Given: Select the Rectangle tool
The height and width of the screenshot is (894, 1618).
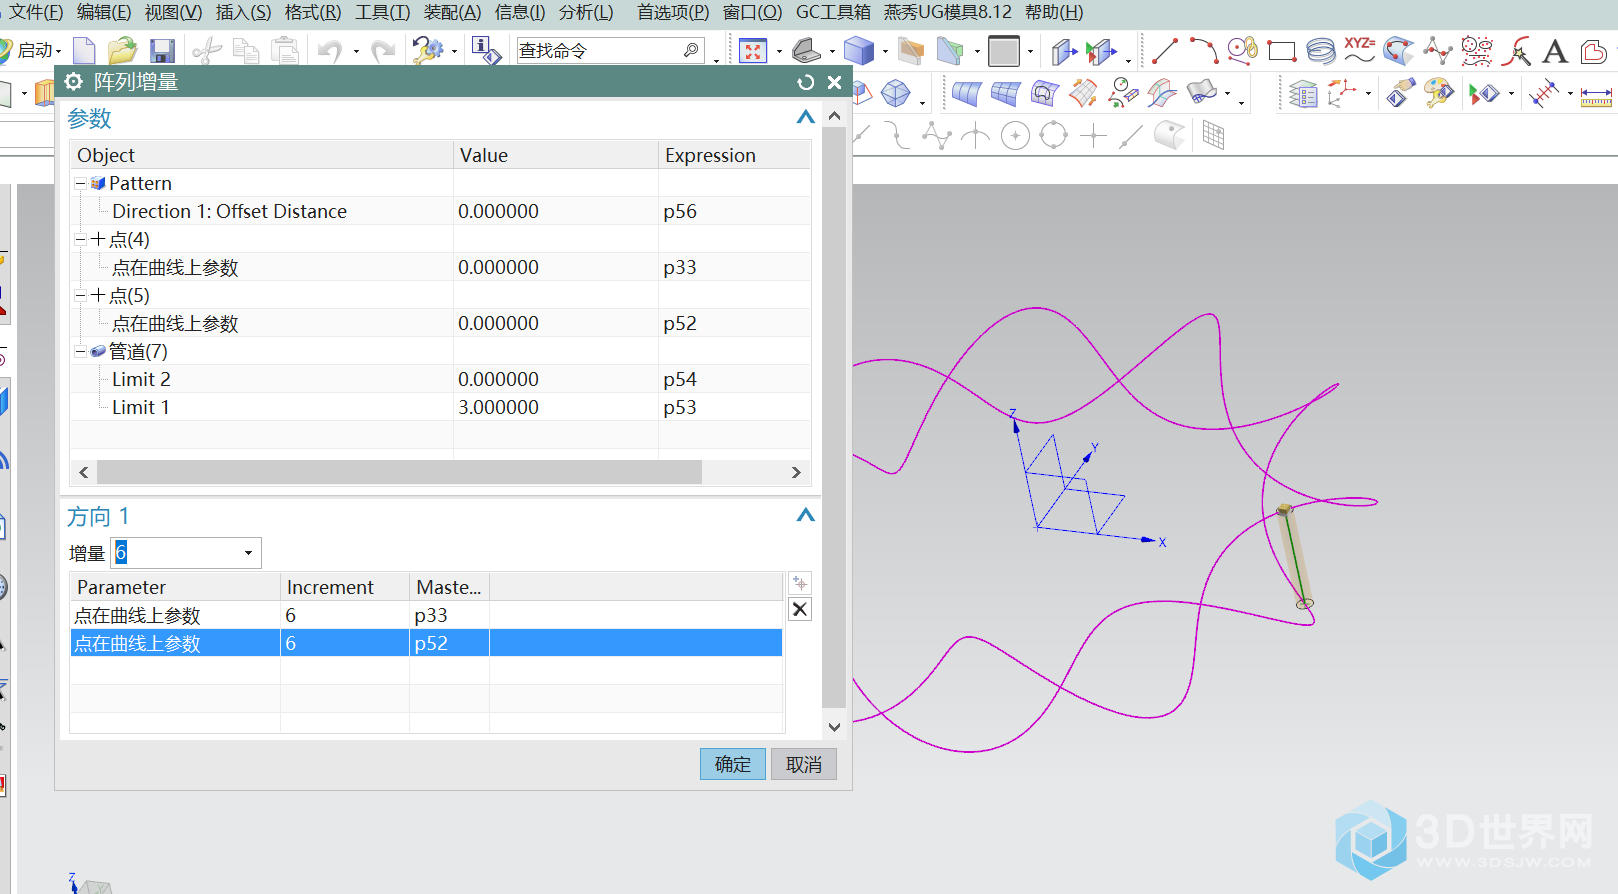Looking at the screenshot, I should (1281, 51).
